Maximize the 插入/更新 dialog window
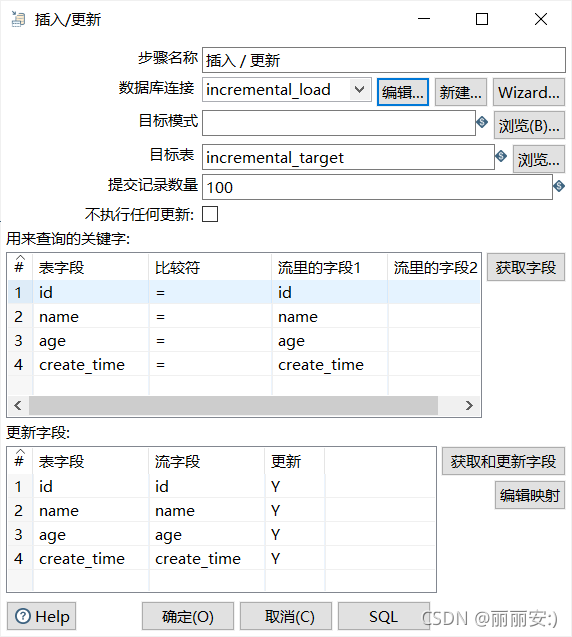The width and height of the screenshot is (572, 637). pos(482,19)
